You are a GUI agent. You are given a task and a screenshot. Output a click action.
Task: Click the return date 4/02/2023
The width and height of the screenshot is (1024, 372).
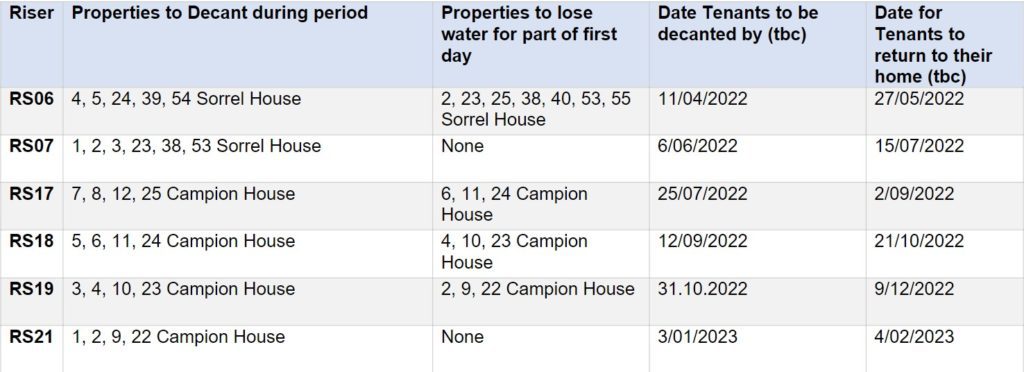pyautogui.click(x=914, y=337)
